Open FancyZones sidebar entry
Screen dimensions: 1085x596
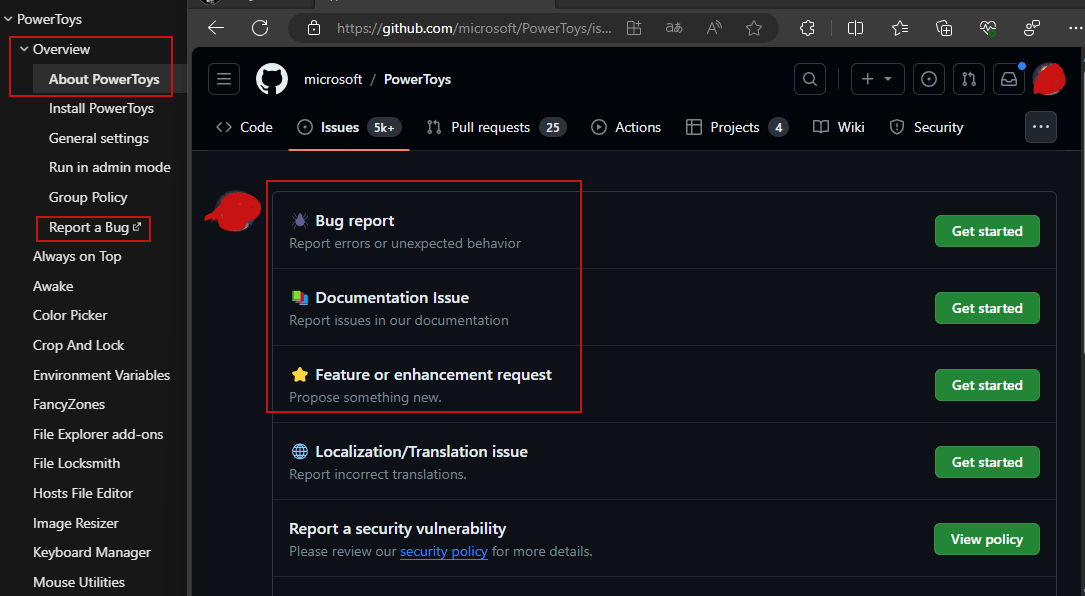pos(69,404)
